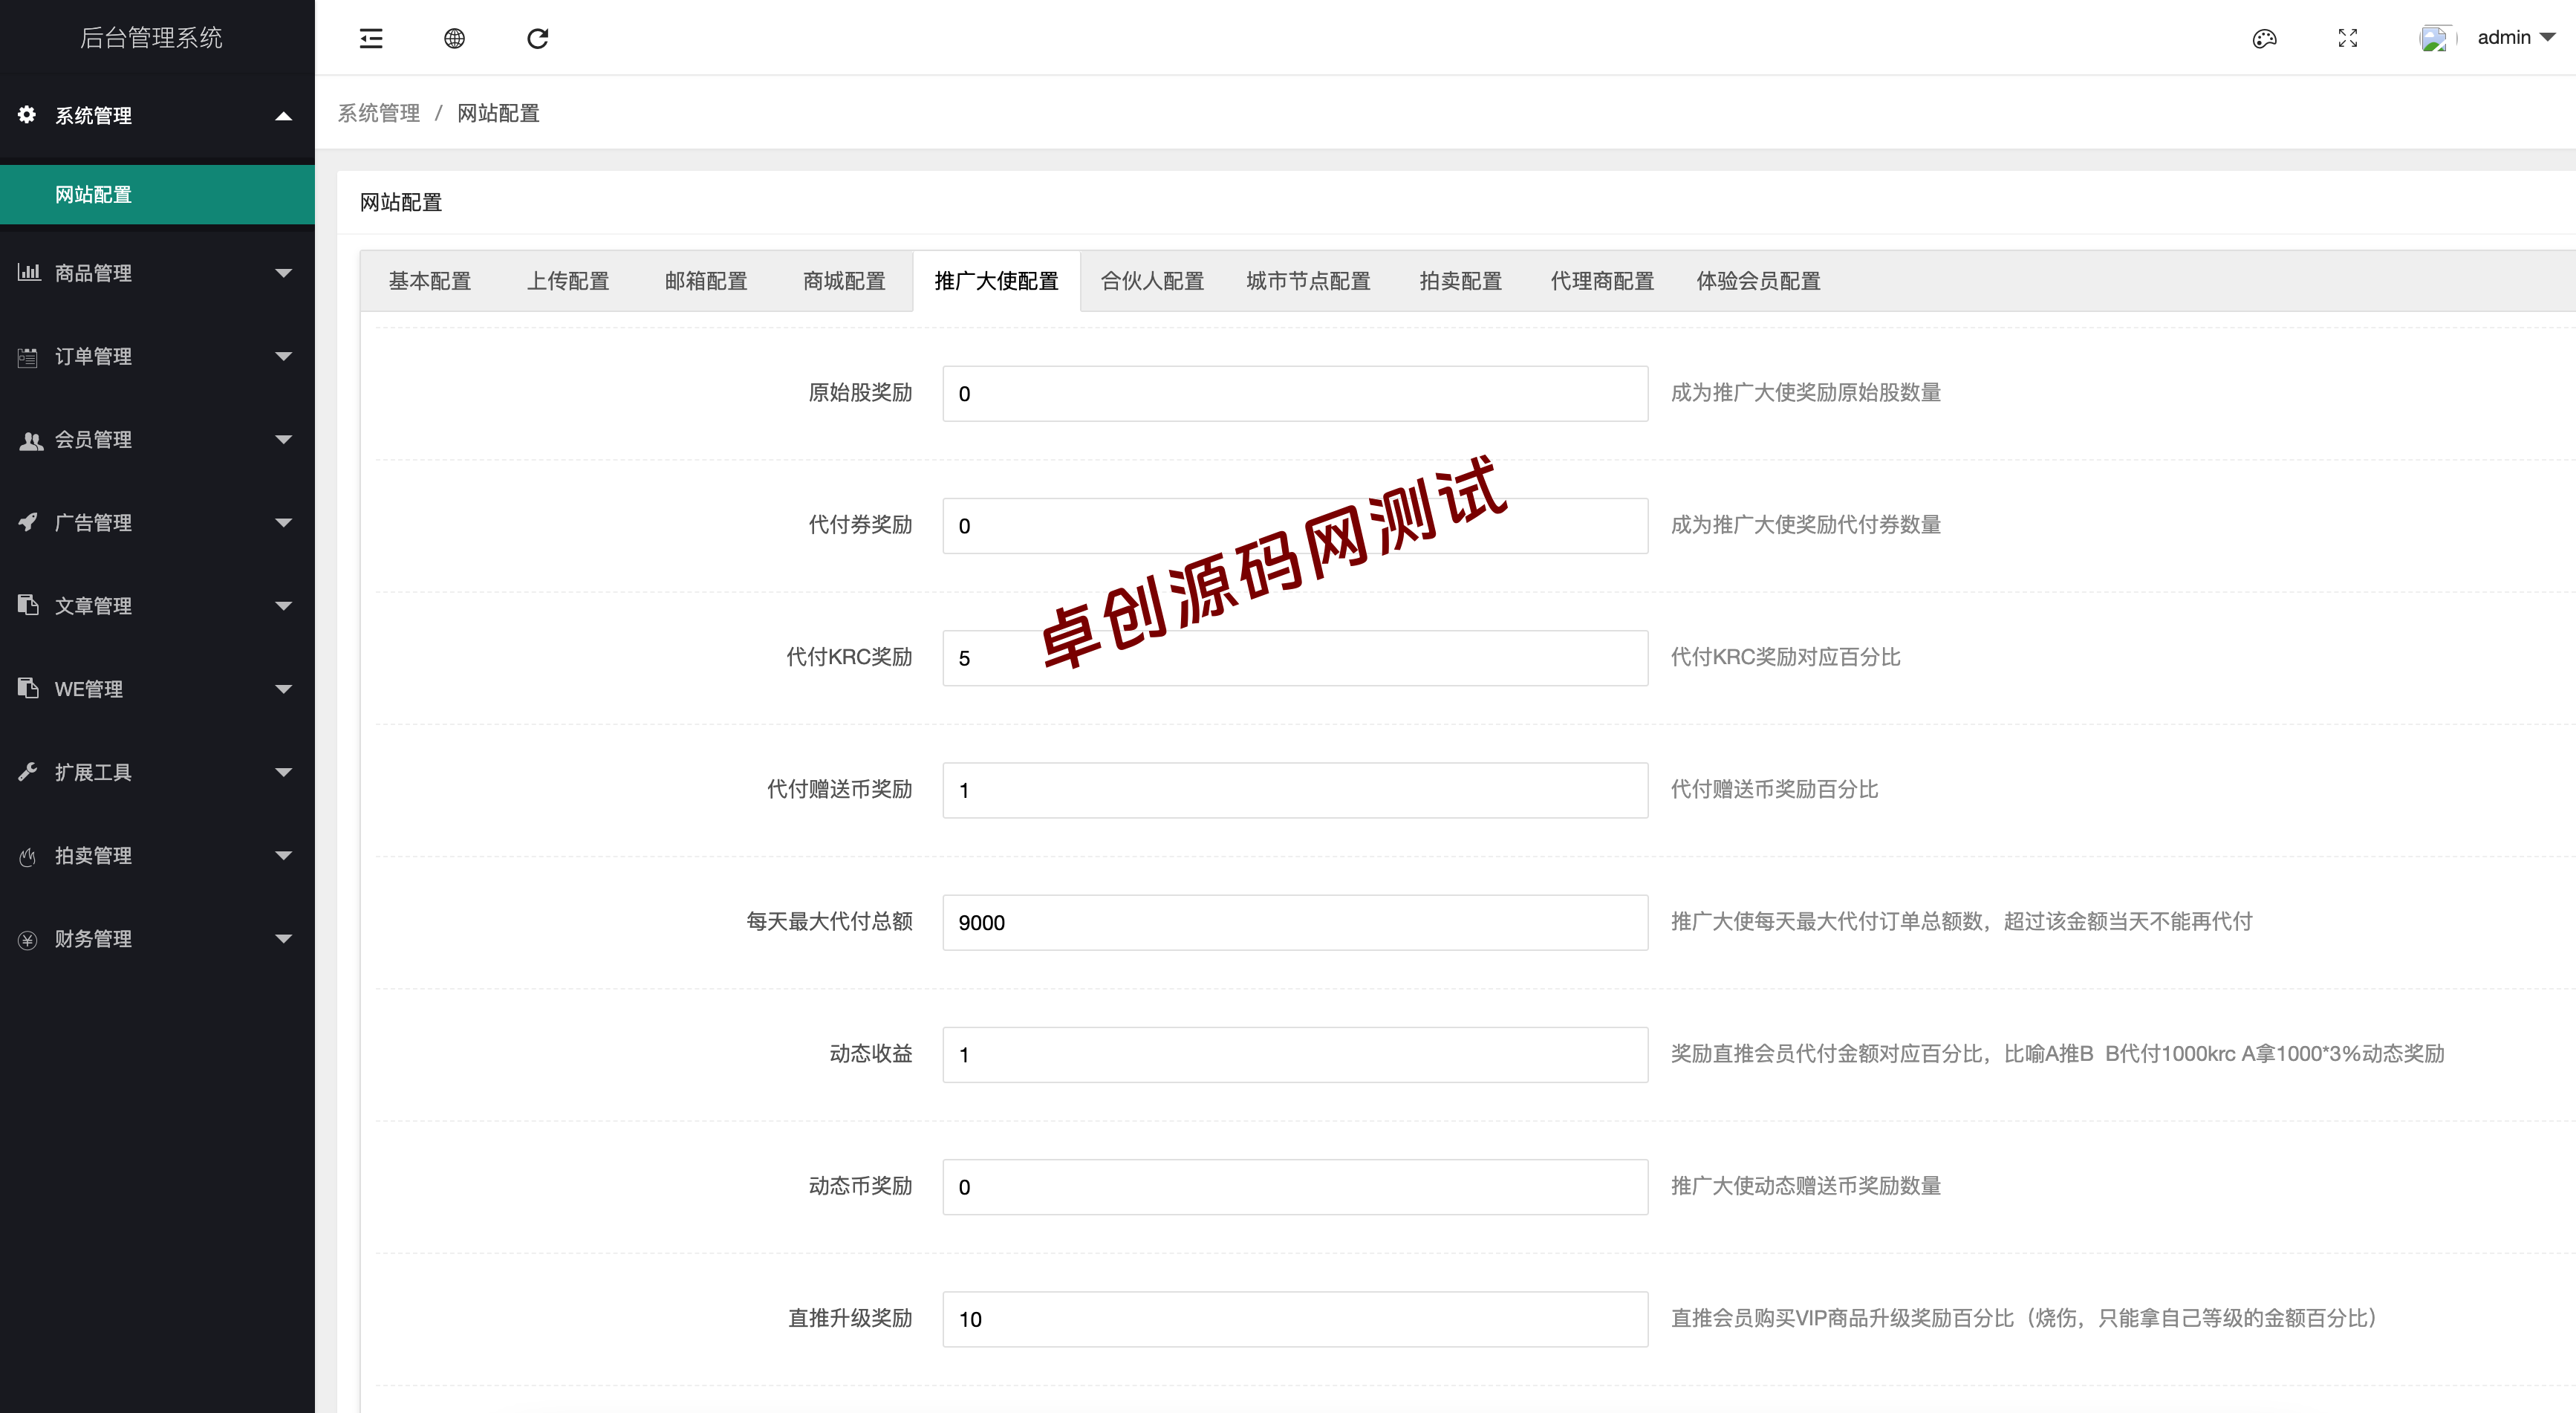
Task: Click the rocket icon beside 广告管理
Action: pyautogui.click(x=27, y=522)
